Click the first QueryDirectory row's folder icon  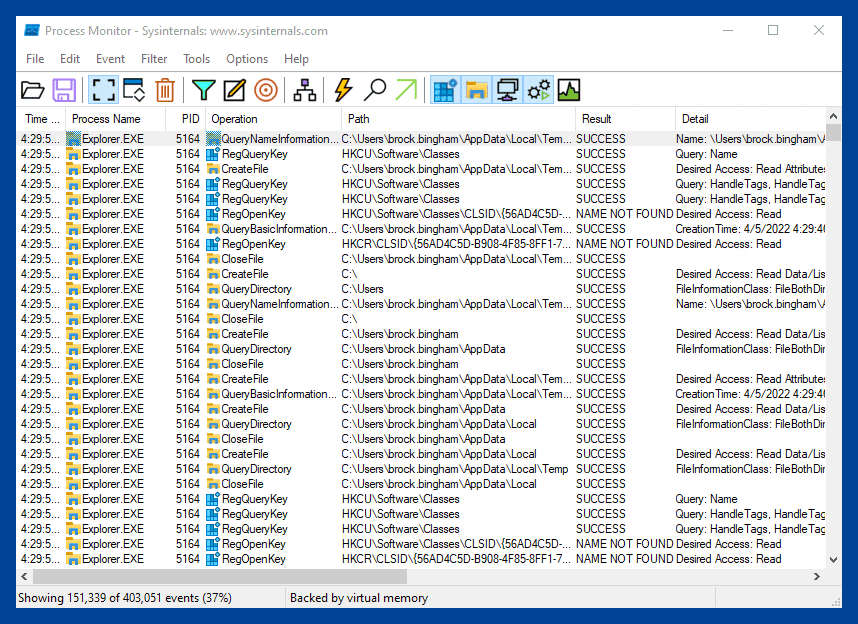coord(213,289)
